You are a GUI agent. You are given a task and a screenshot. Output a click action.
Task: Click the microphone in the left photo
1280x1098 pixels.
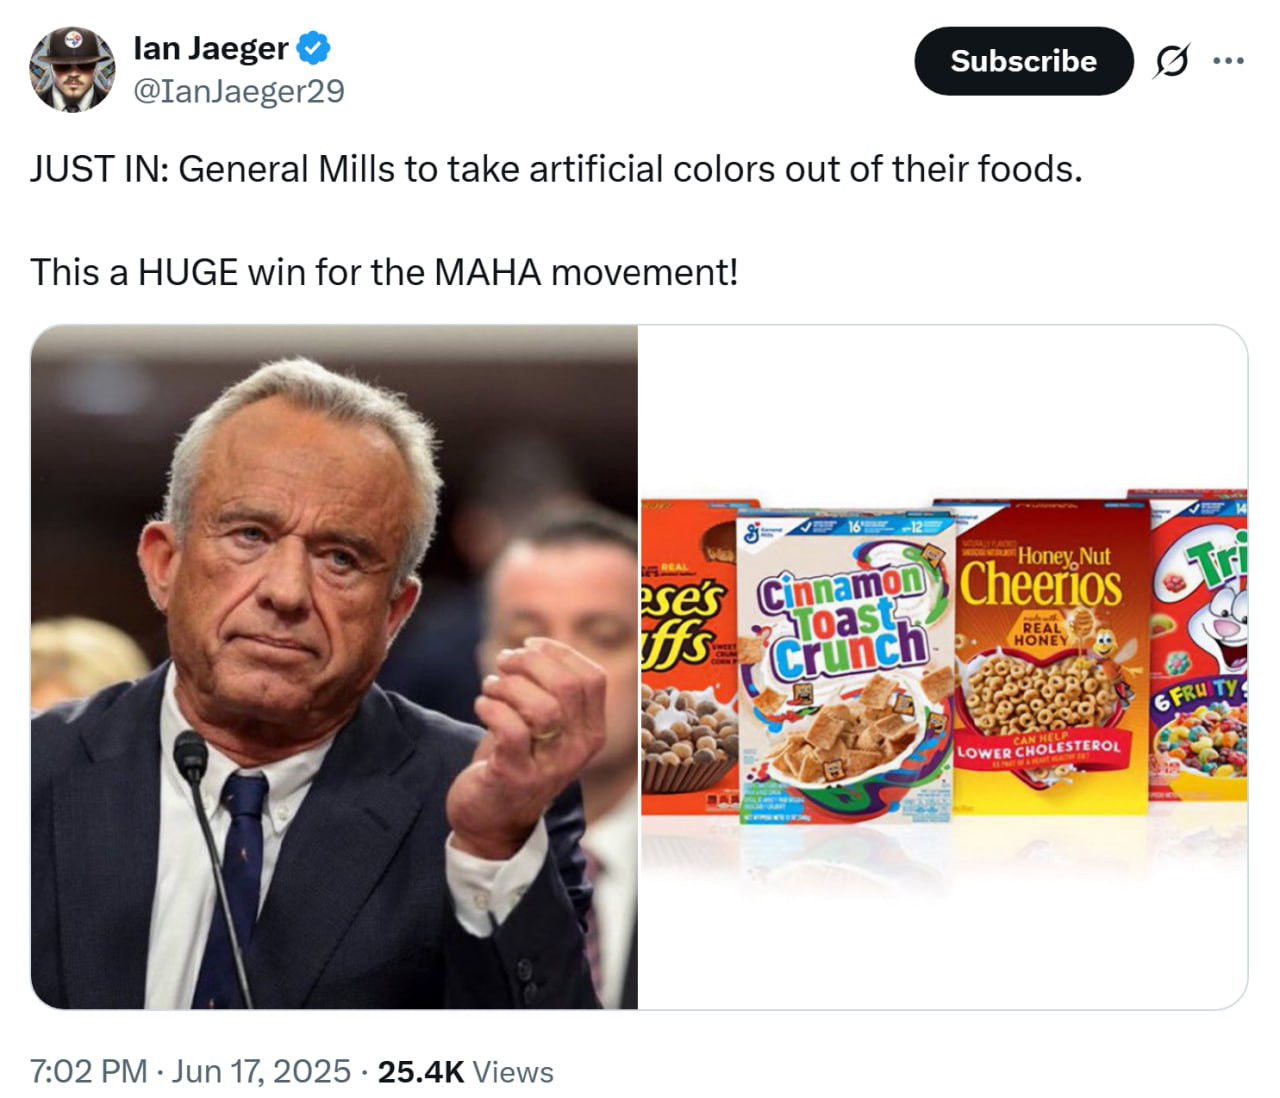point(190,756)
